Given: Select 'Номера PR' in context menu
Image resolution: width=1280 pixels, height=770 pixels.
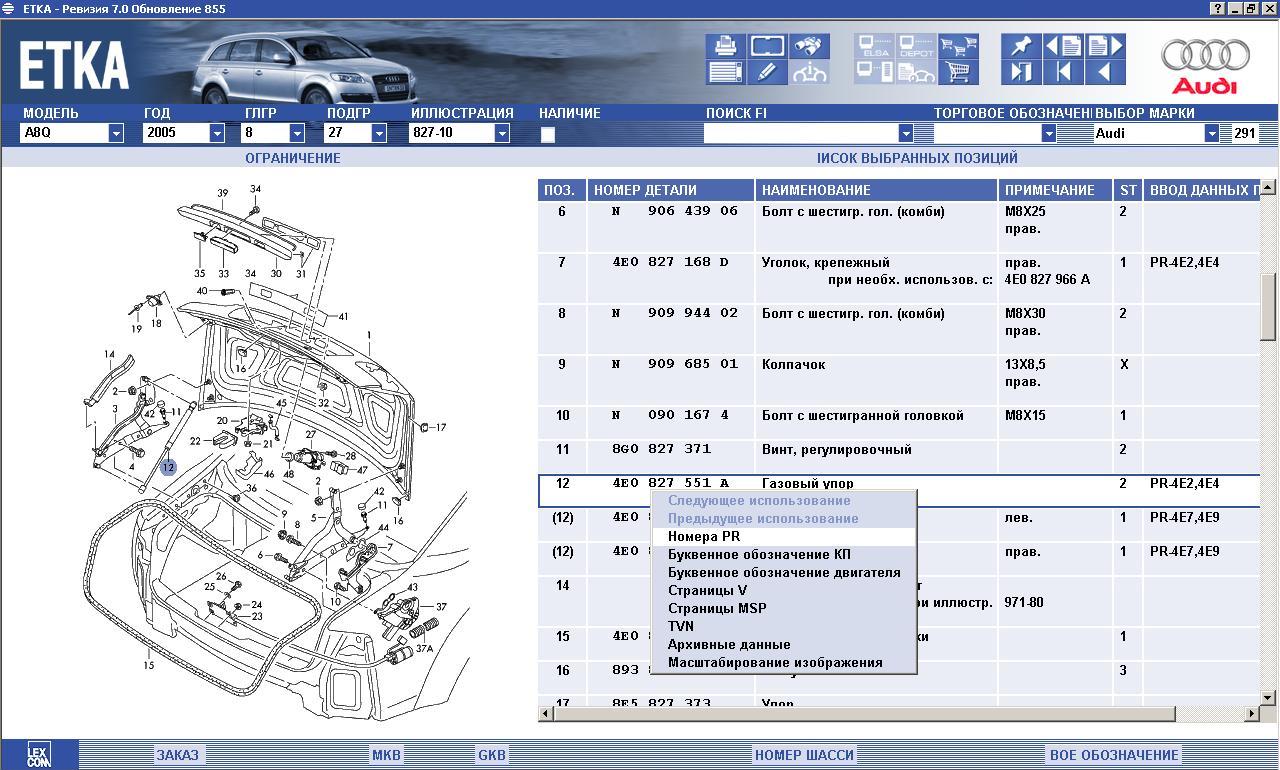Looking at the screenshot, I should click(704, 536).
